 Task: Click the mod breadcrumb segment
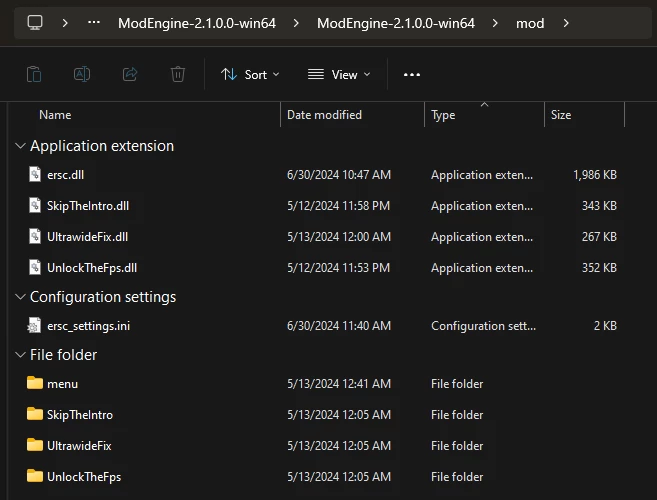click(x=530, y=23)
